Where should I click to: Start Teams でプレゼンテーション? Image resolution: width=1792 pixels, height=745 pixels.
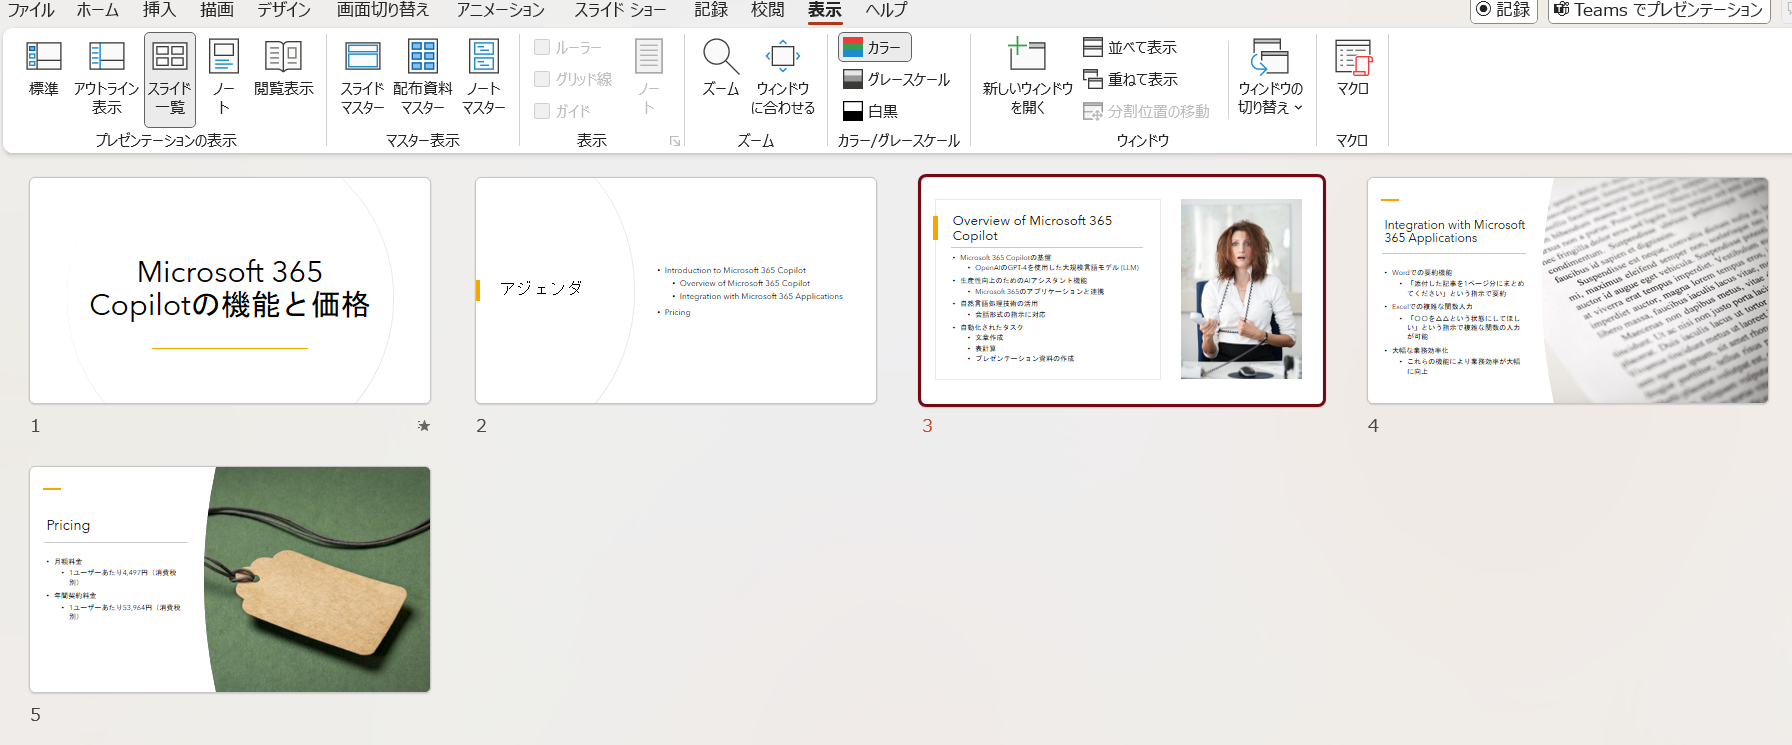(1658, 10)
